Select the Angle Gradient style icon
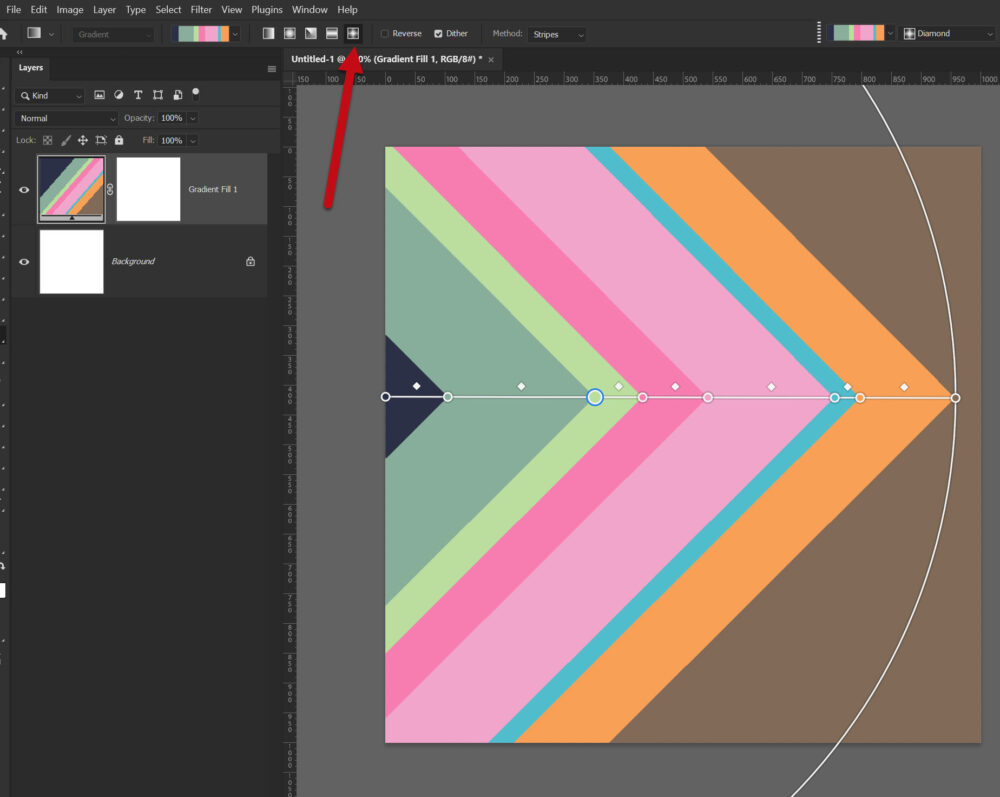Viewport: 1000px width, 797px height. (x=311, y=34)
